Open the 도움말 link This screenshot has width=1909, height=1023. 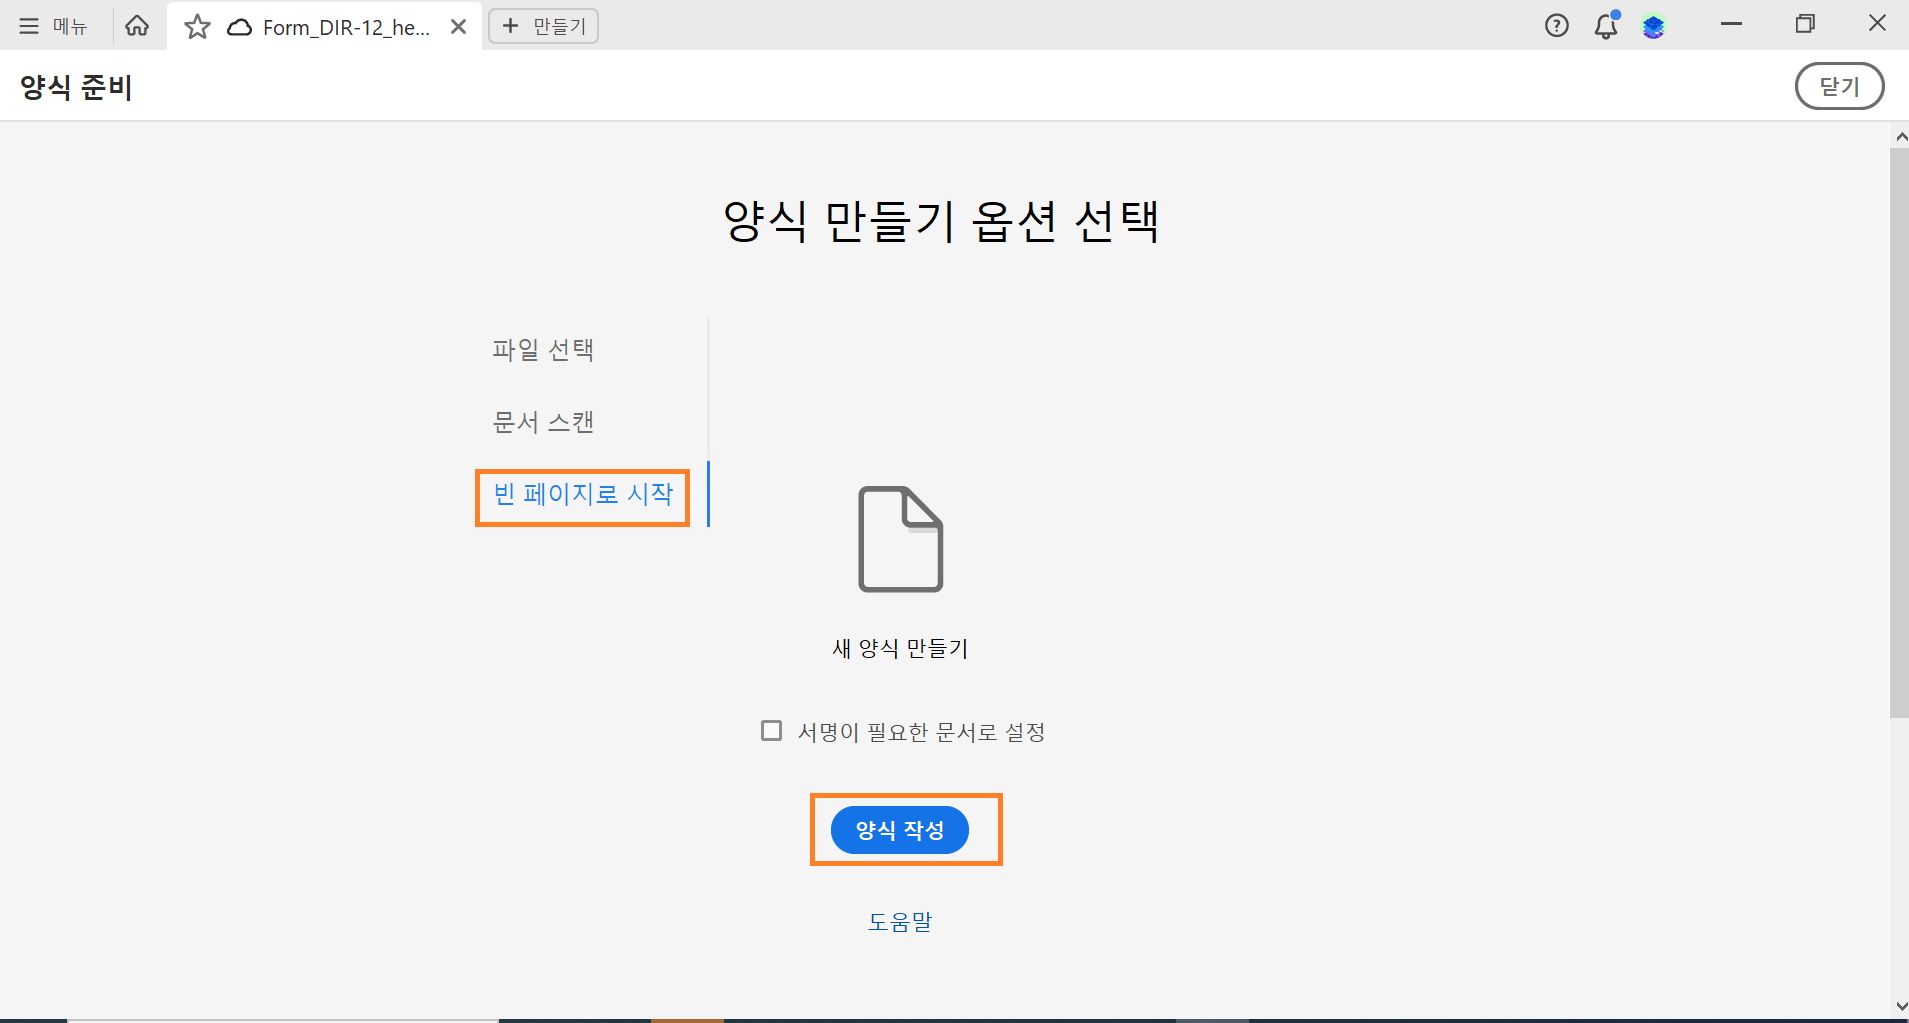click(899, 921)
